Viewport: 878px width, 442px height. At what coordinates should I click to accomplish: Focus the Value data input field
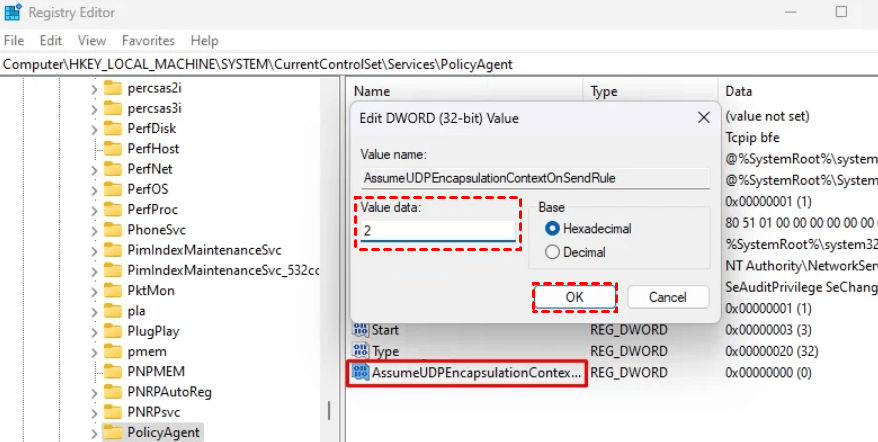click(x=438, y=230)
